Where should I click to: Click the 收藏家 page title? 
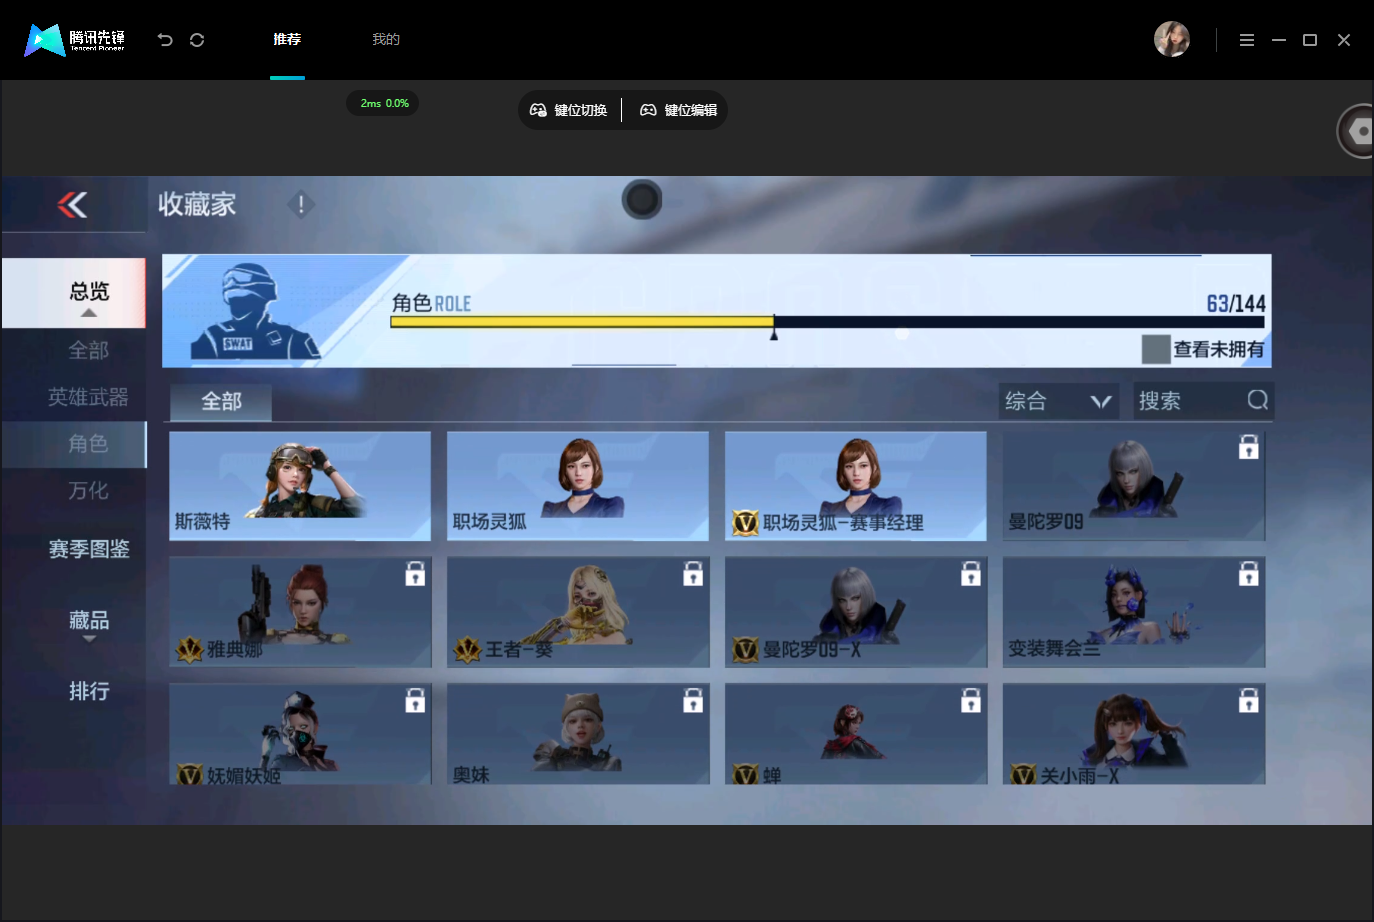pos(197,204)
